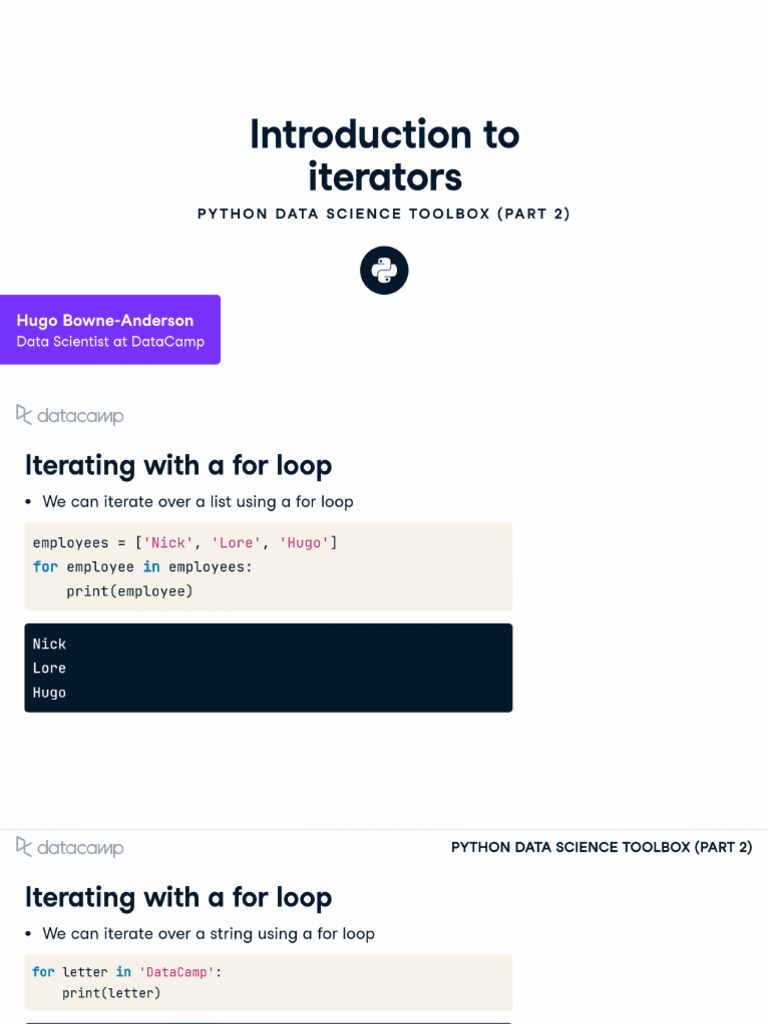Click the employees list assignment code line
The width and height of the screenshot is (768, 1024).
pyautogui.click(x=185, y=543)
